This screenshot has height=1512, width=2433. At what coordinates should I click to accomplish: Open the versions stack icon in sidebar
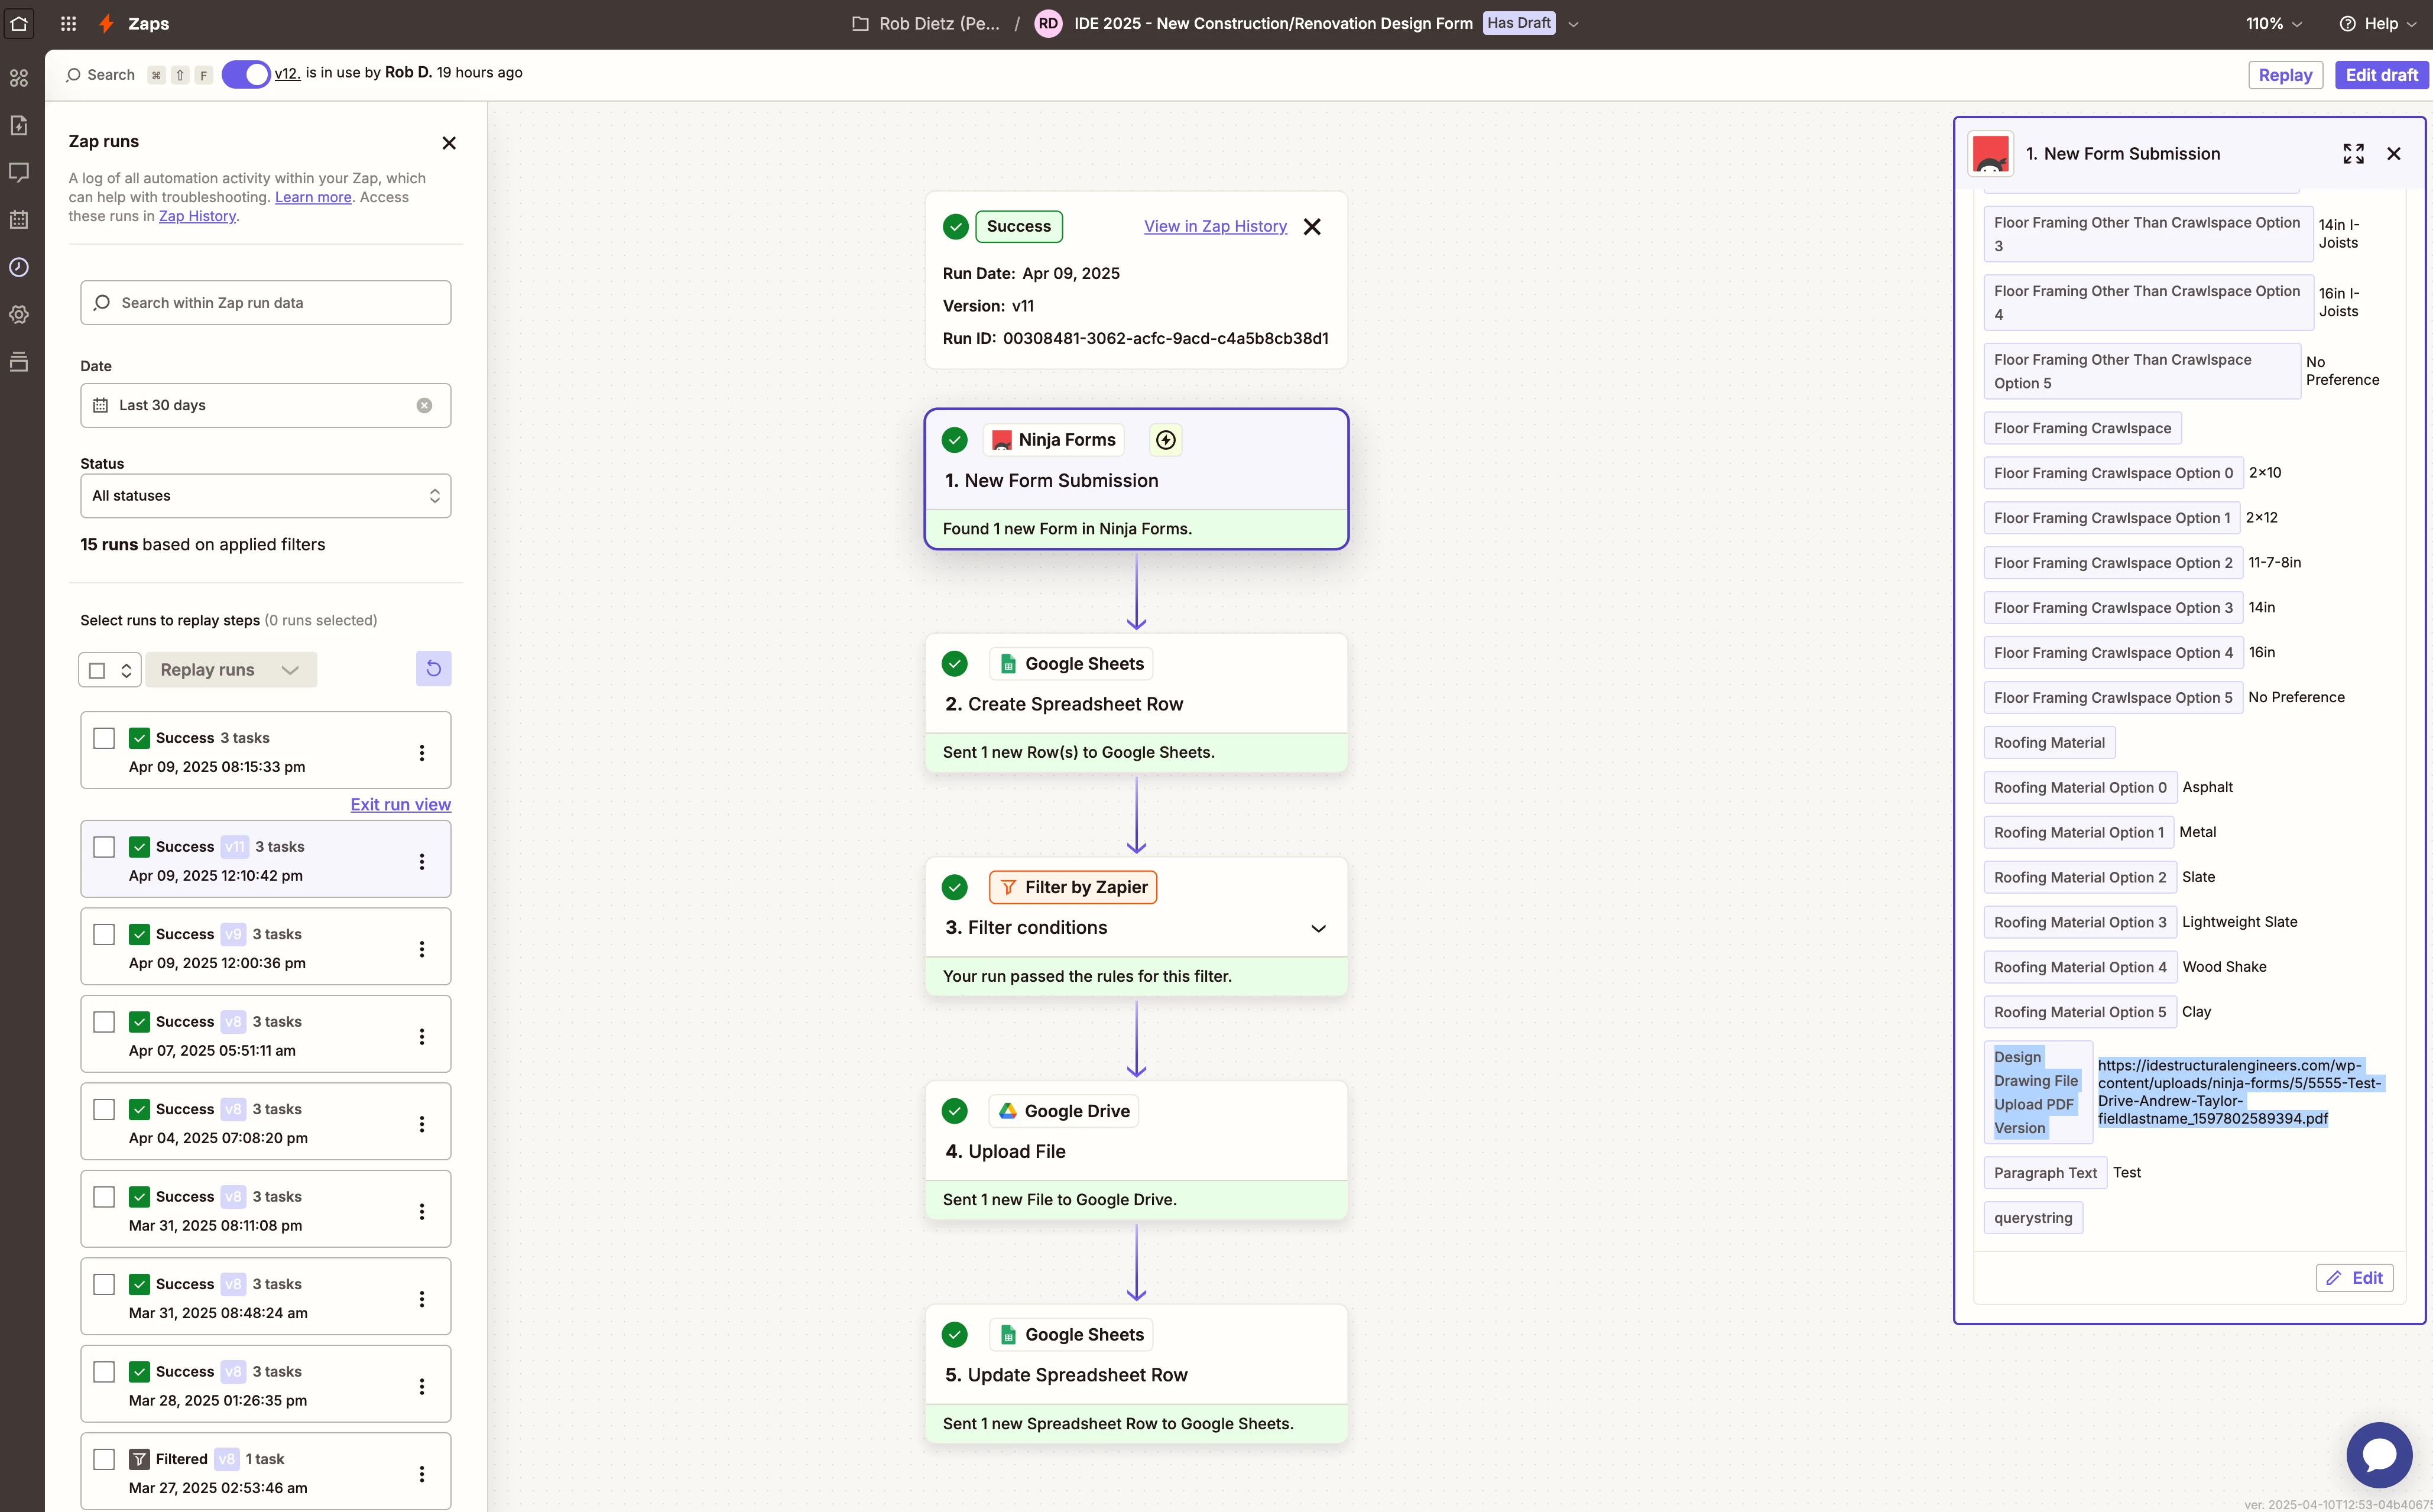[x=19, y=361]
